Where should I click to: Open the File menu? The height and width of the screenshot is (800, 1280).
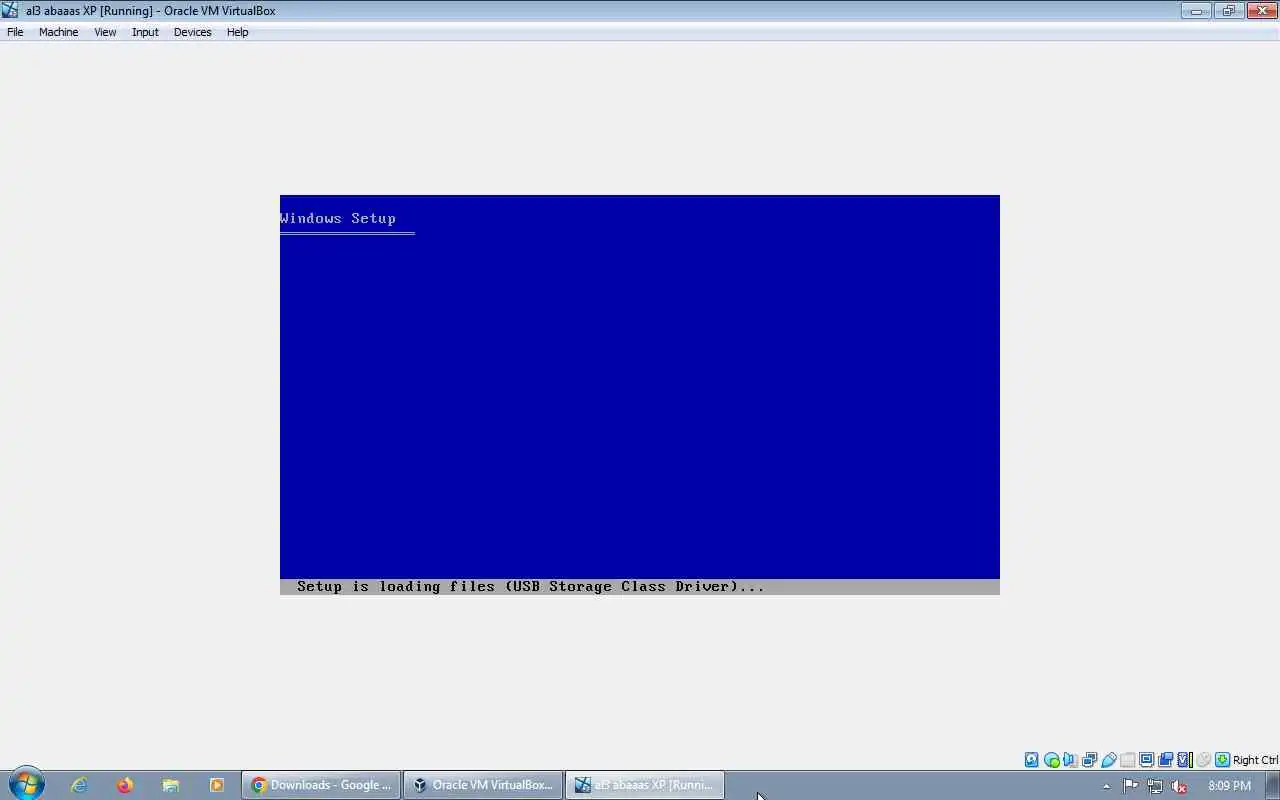tap(15, 32)
